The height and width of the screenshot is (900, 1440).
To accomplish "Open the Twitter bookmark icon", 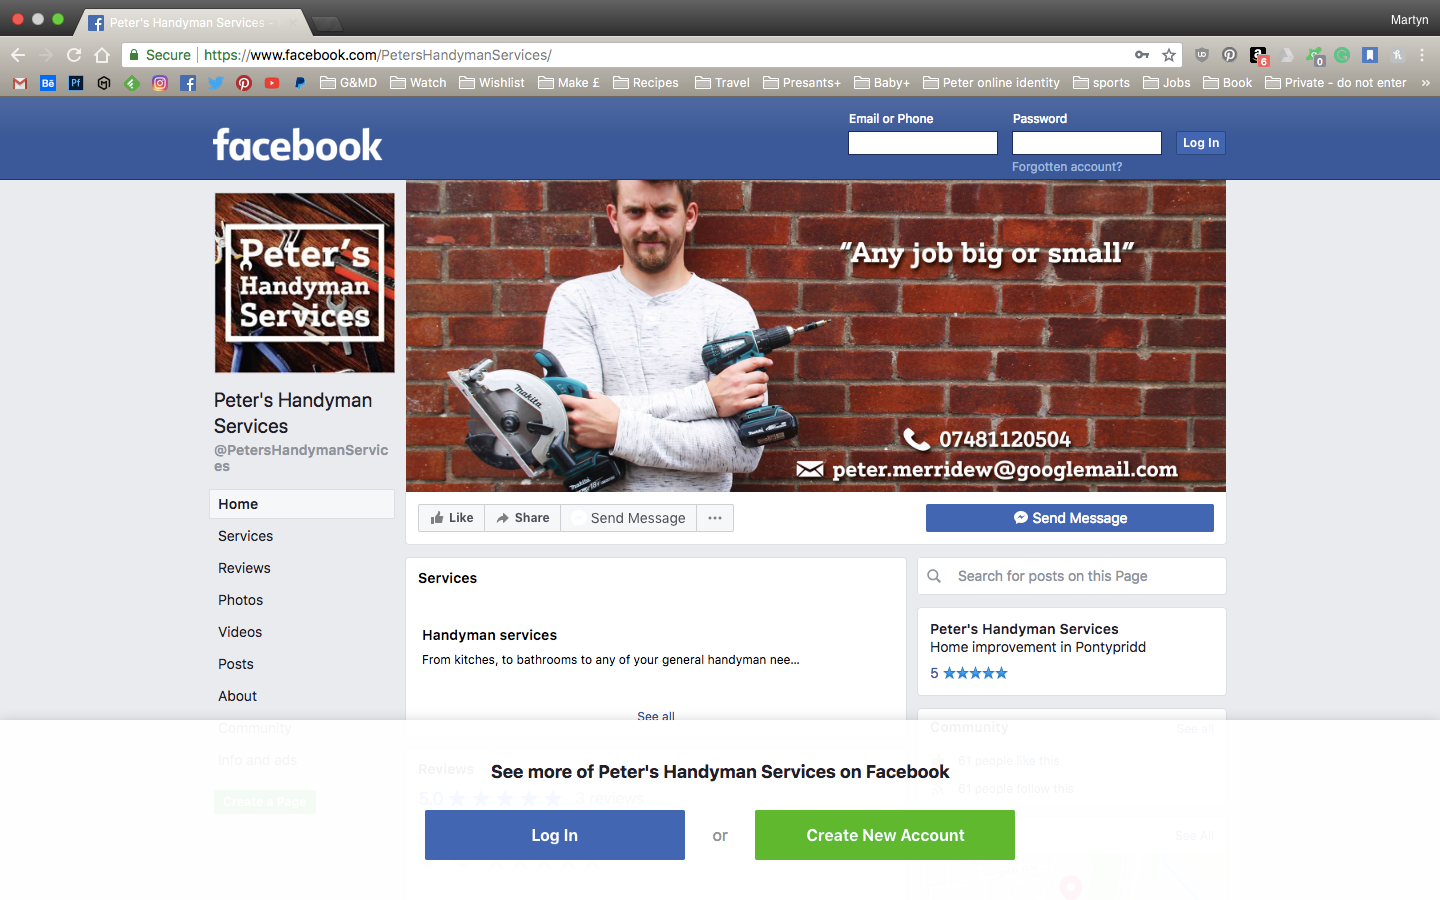I will (x=216, y=83).
